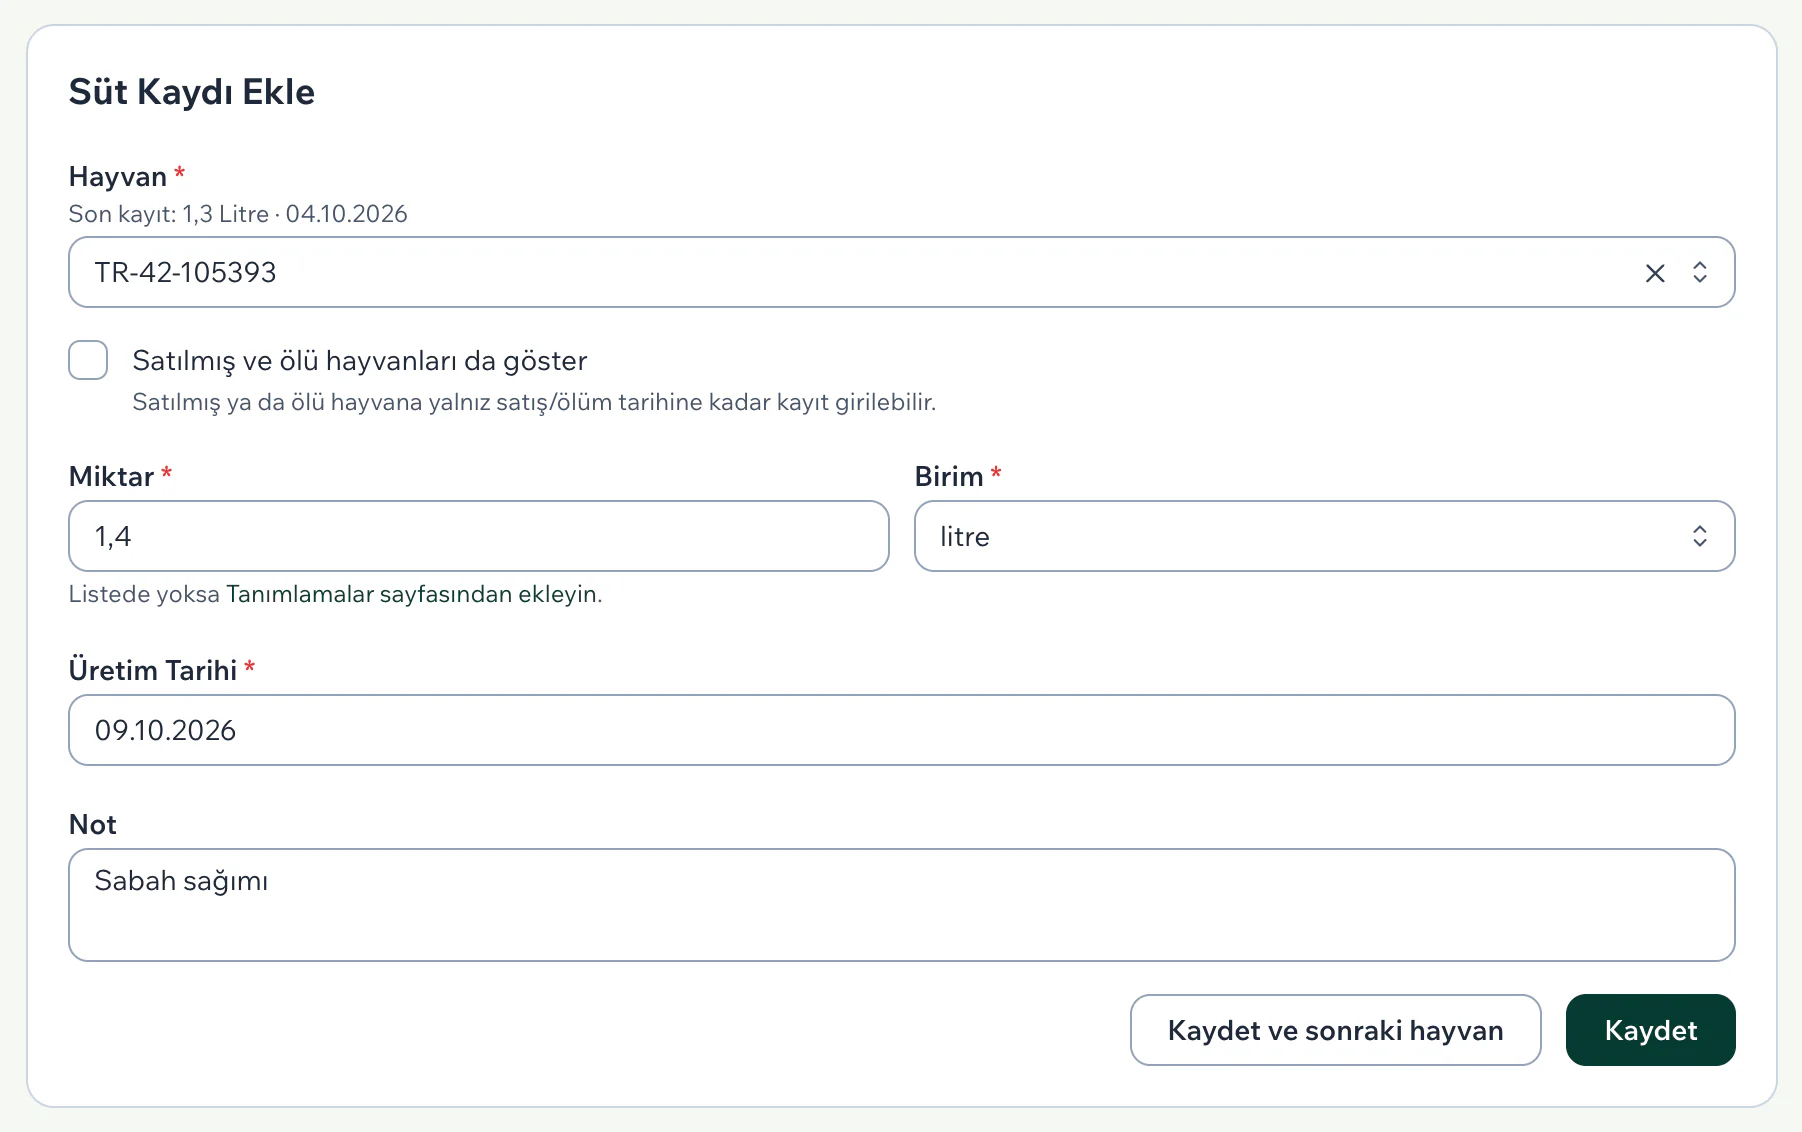The image size is (1802, 1132).
Task: Click the dark green Kaydet button
Action: point(1650,1030)
